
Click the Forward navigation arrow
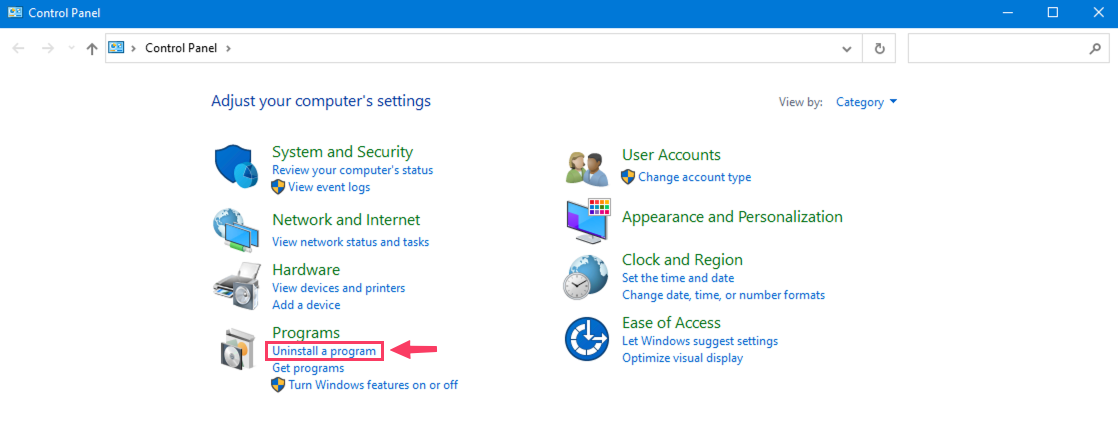coord(48,48)
